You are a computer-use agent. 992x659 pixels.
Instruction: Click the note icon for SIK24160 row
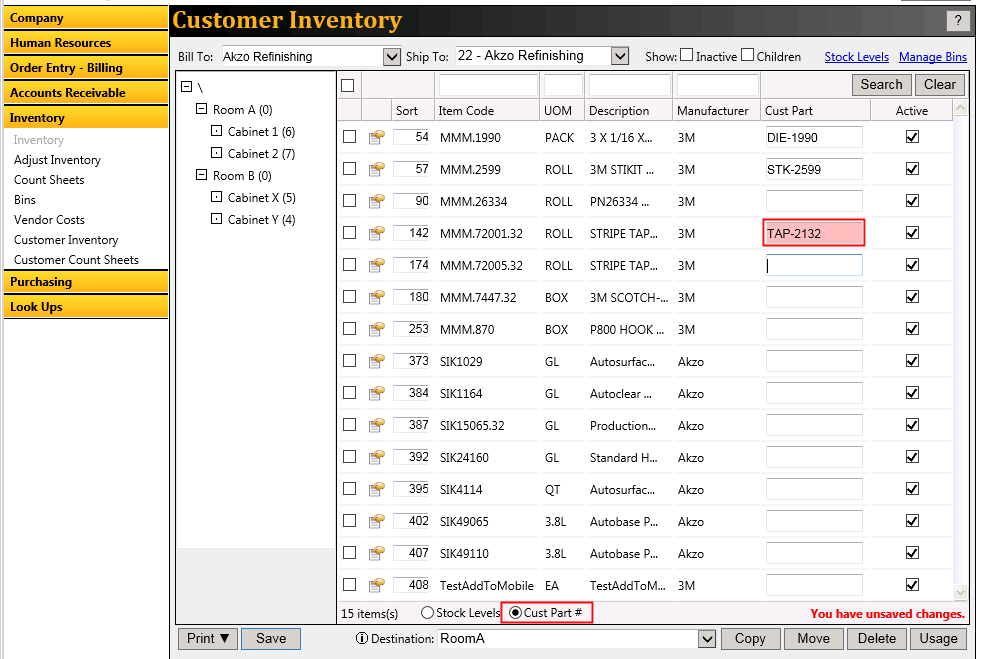tap(377, 457)
